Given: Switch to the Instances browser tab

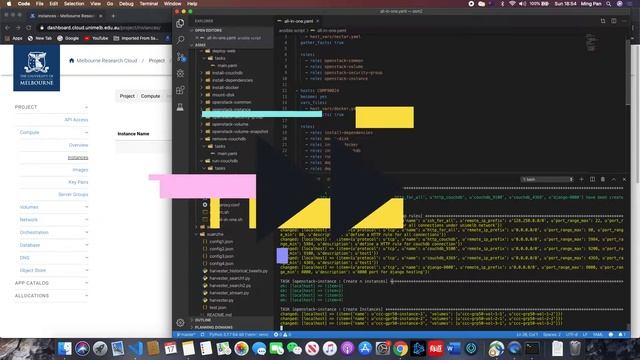Looking at the screenshot, I should pyautogui.click(x=65, y=16).
